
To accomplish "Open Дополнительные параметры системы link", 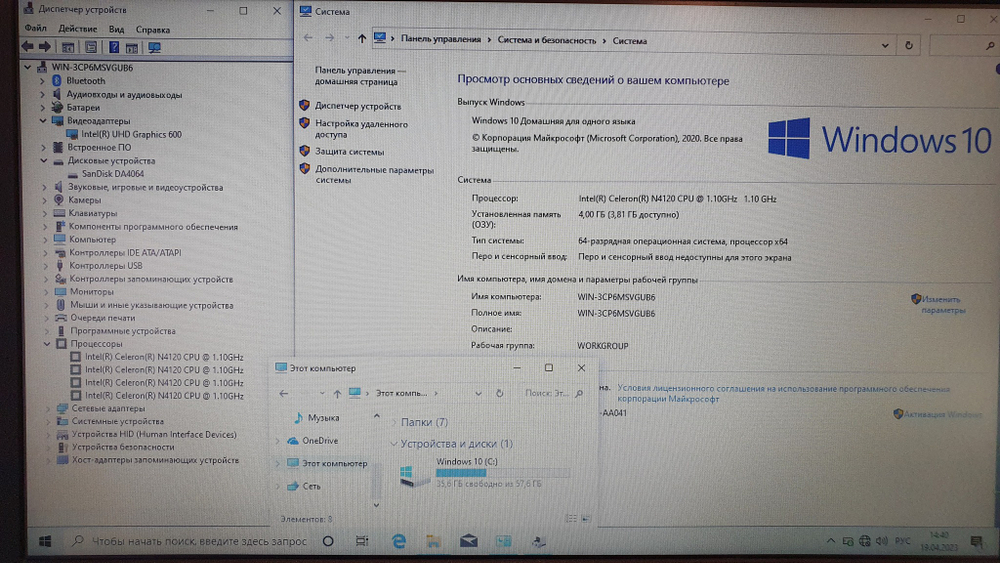I will point(374,175).
